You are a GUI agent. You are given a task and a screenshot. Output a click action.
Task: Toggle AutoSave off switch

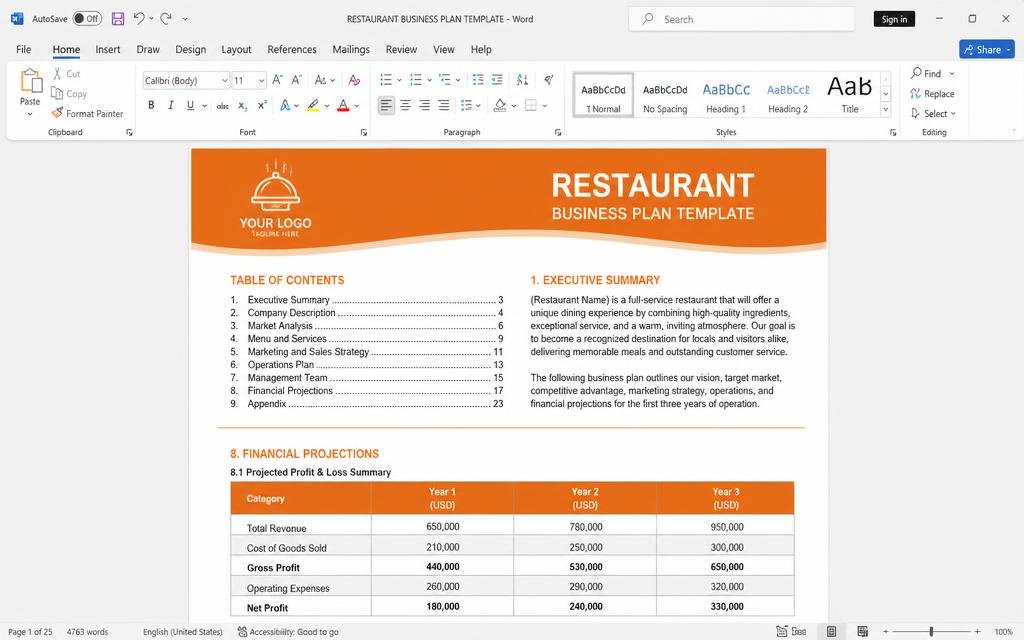[87, 18]
